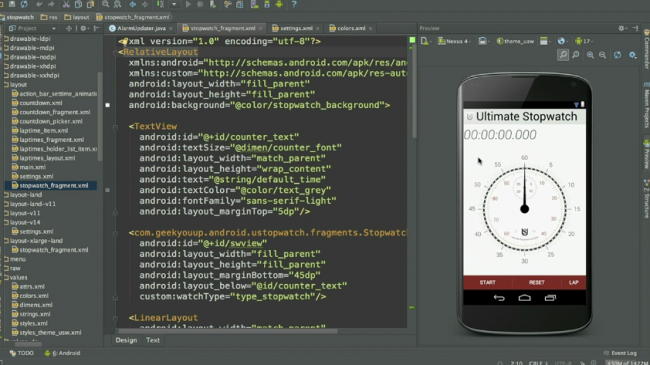Navigate back with the blue left arrow
This screenshot has height=365, width=650.
click(x=133, y=4)
